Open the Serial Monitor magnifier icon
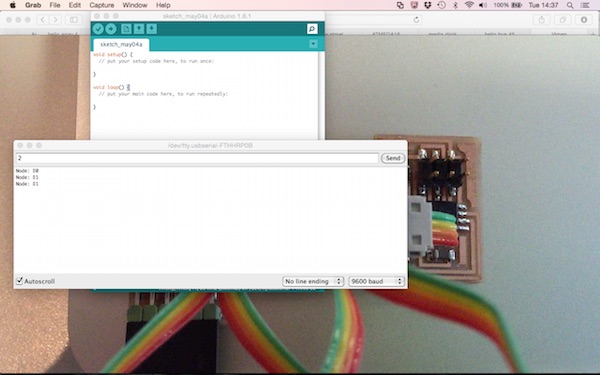The image size is (600, 375). [312, 29]
